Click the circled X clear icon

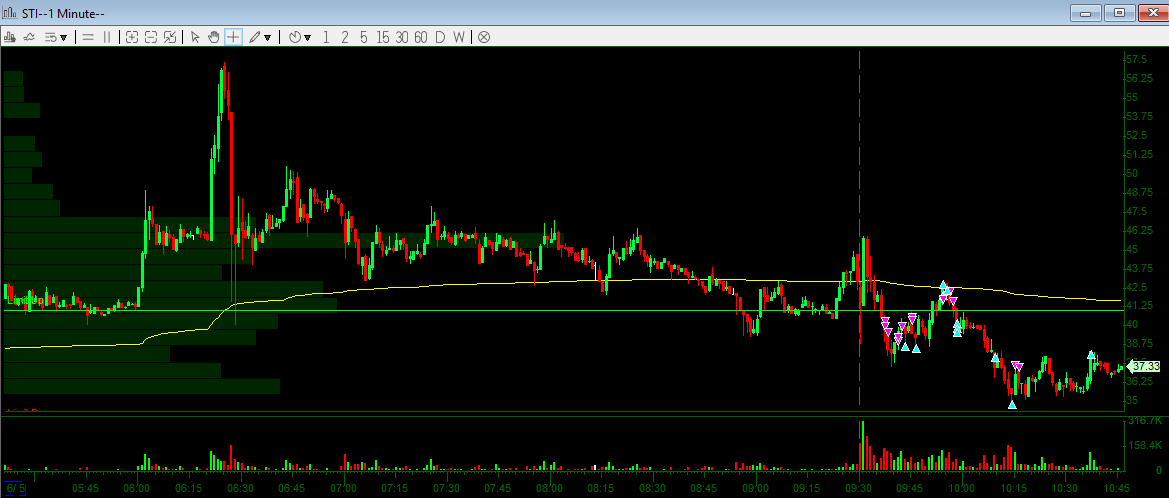[484, 37]
